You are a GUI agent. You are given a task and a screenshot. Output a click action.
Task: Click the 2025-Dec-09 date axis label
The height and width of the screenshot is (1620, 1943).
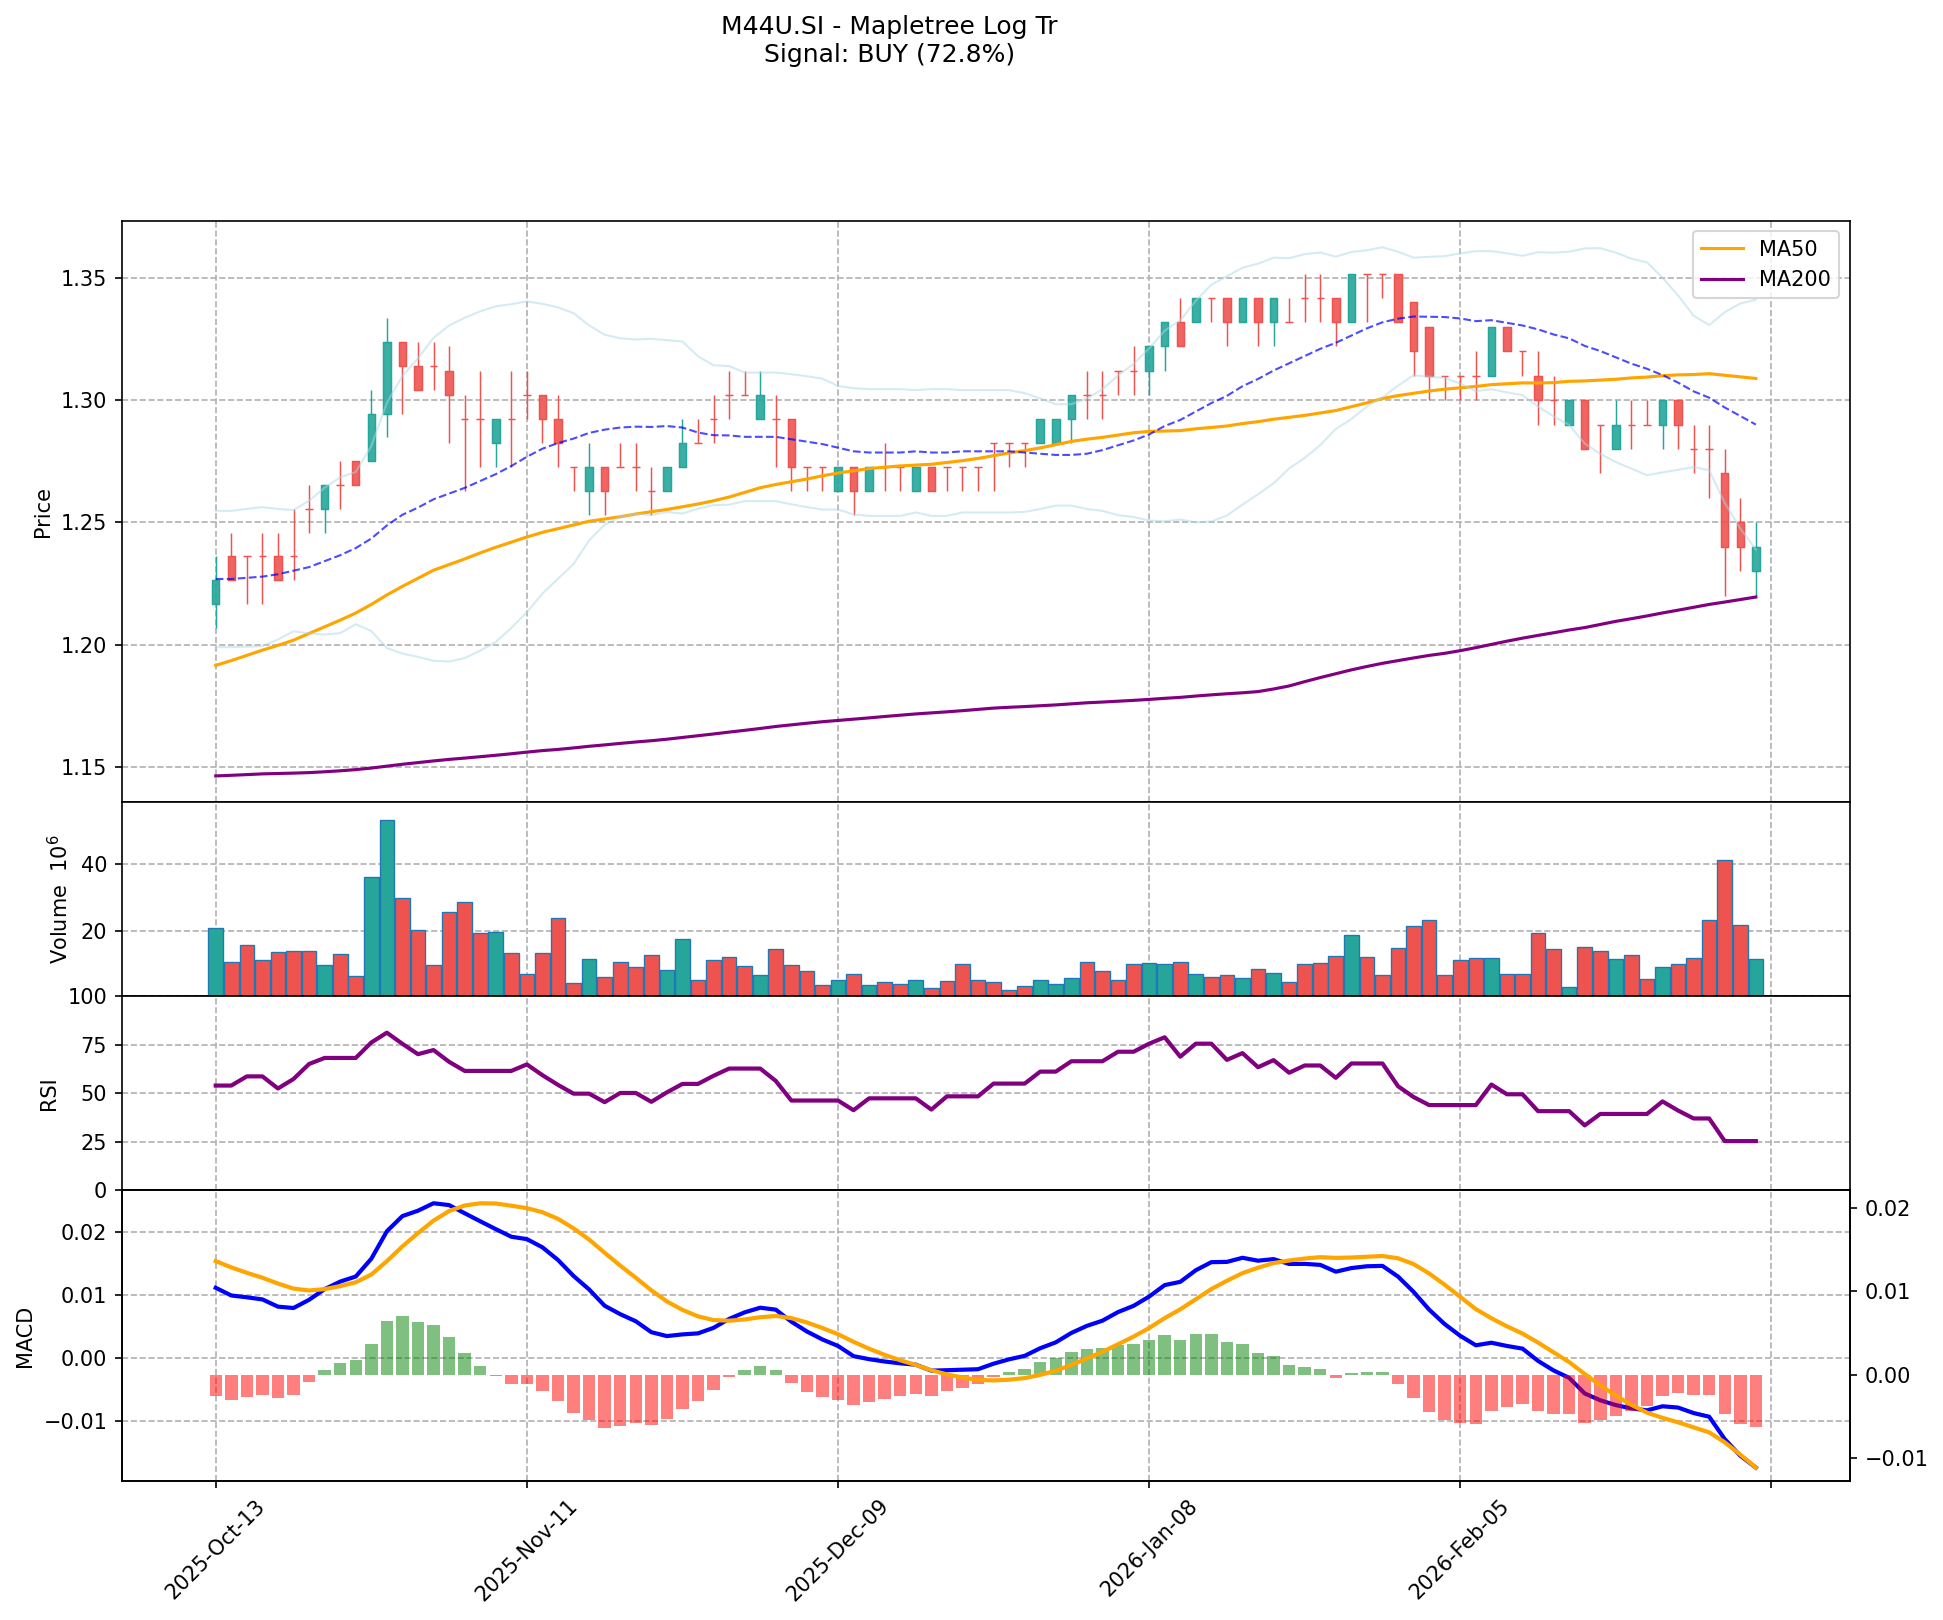coord(836,1551)
